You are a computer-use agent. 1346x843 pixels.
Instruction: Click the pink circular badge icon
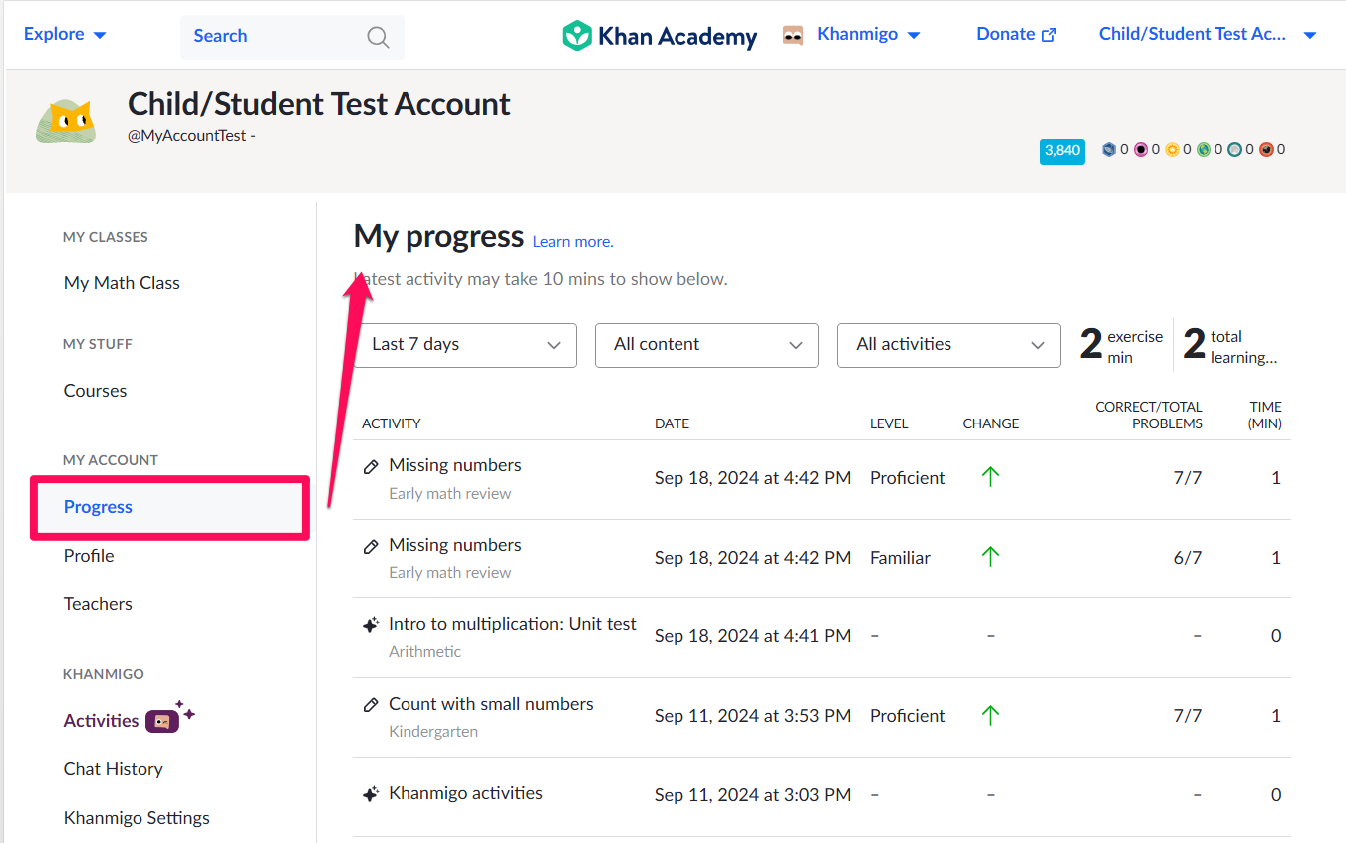pos(1140,150)
